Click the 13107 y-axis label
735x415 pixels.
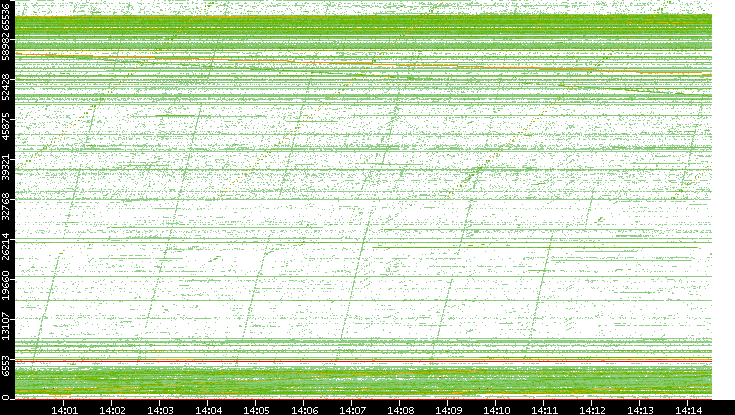5,325
